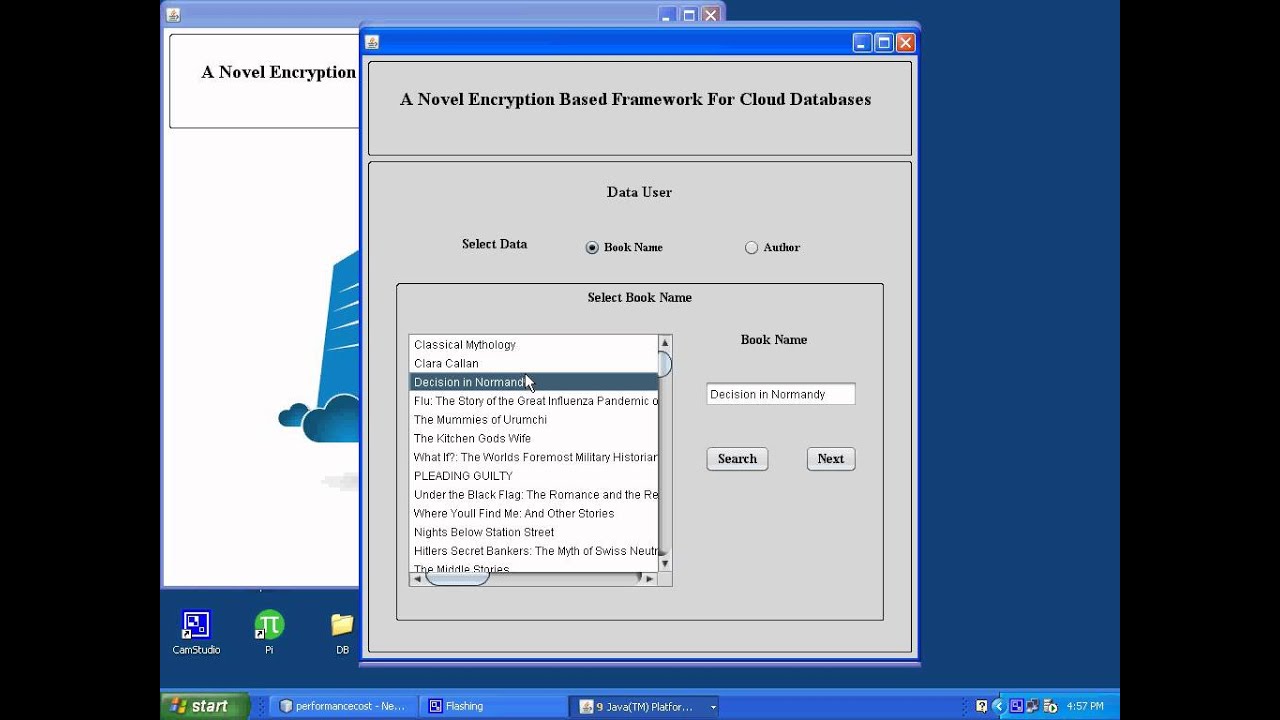Viewport: 1280px width, 720px height.
Task: Minimize the front Data User window
Action: tap(862, 42)
